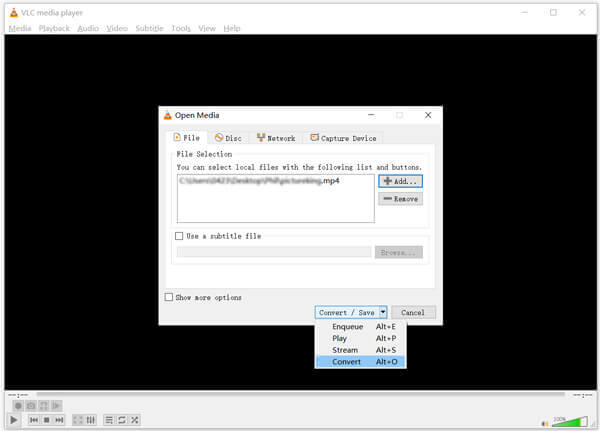Open the Video menu

(x=117, y=28)
